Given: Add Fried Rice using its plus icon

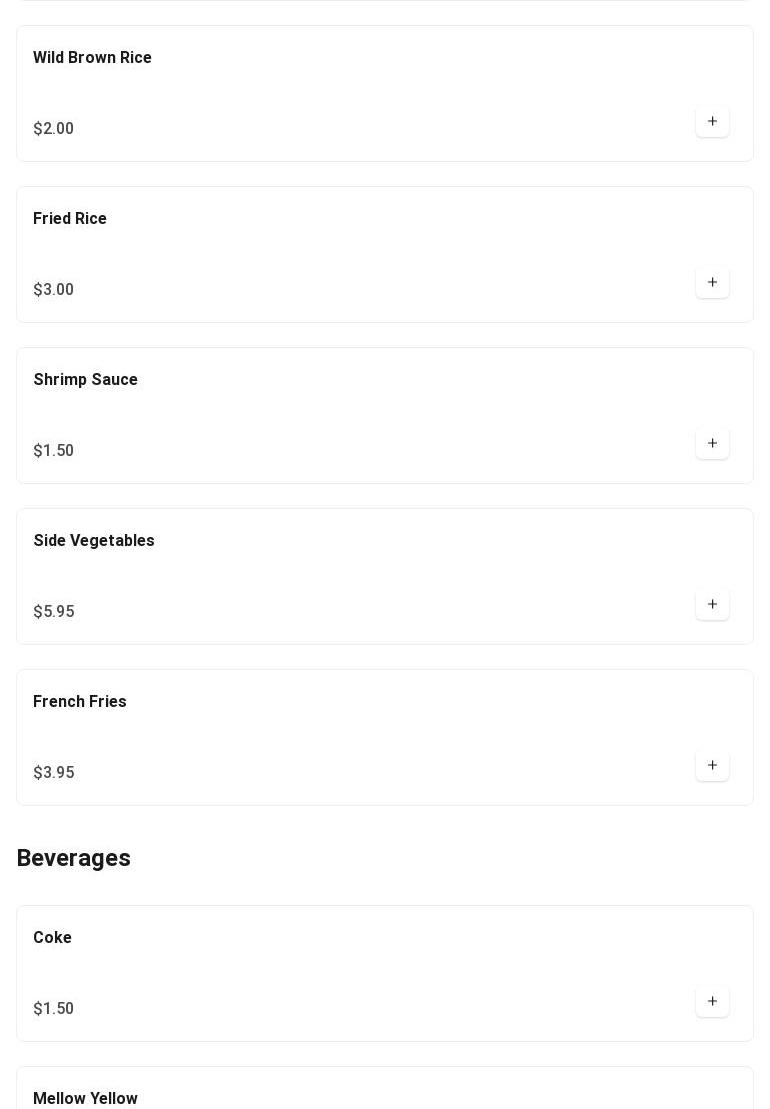Looking at the screenshot, I should click(712, 282).
